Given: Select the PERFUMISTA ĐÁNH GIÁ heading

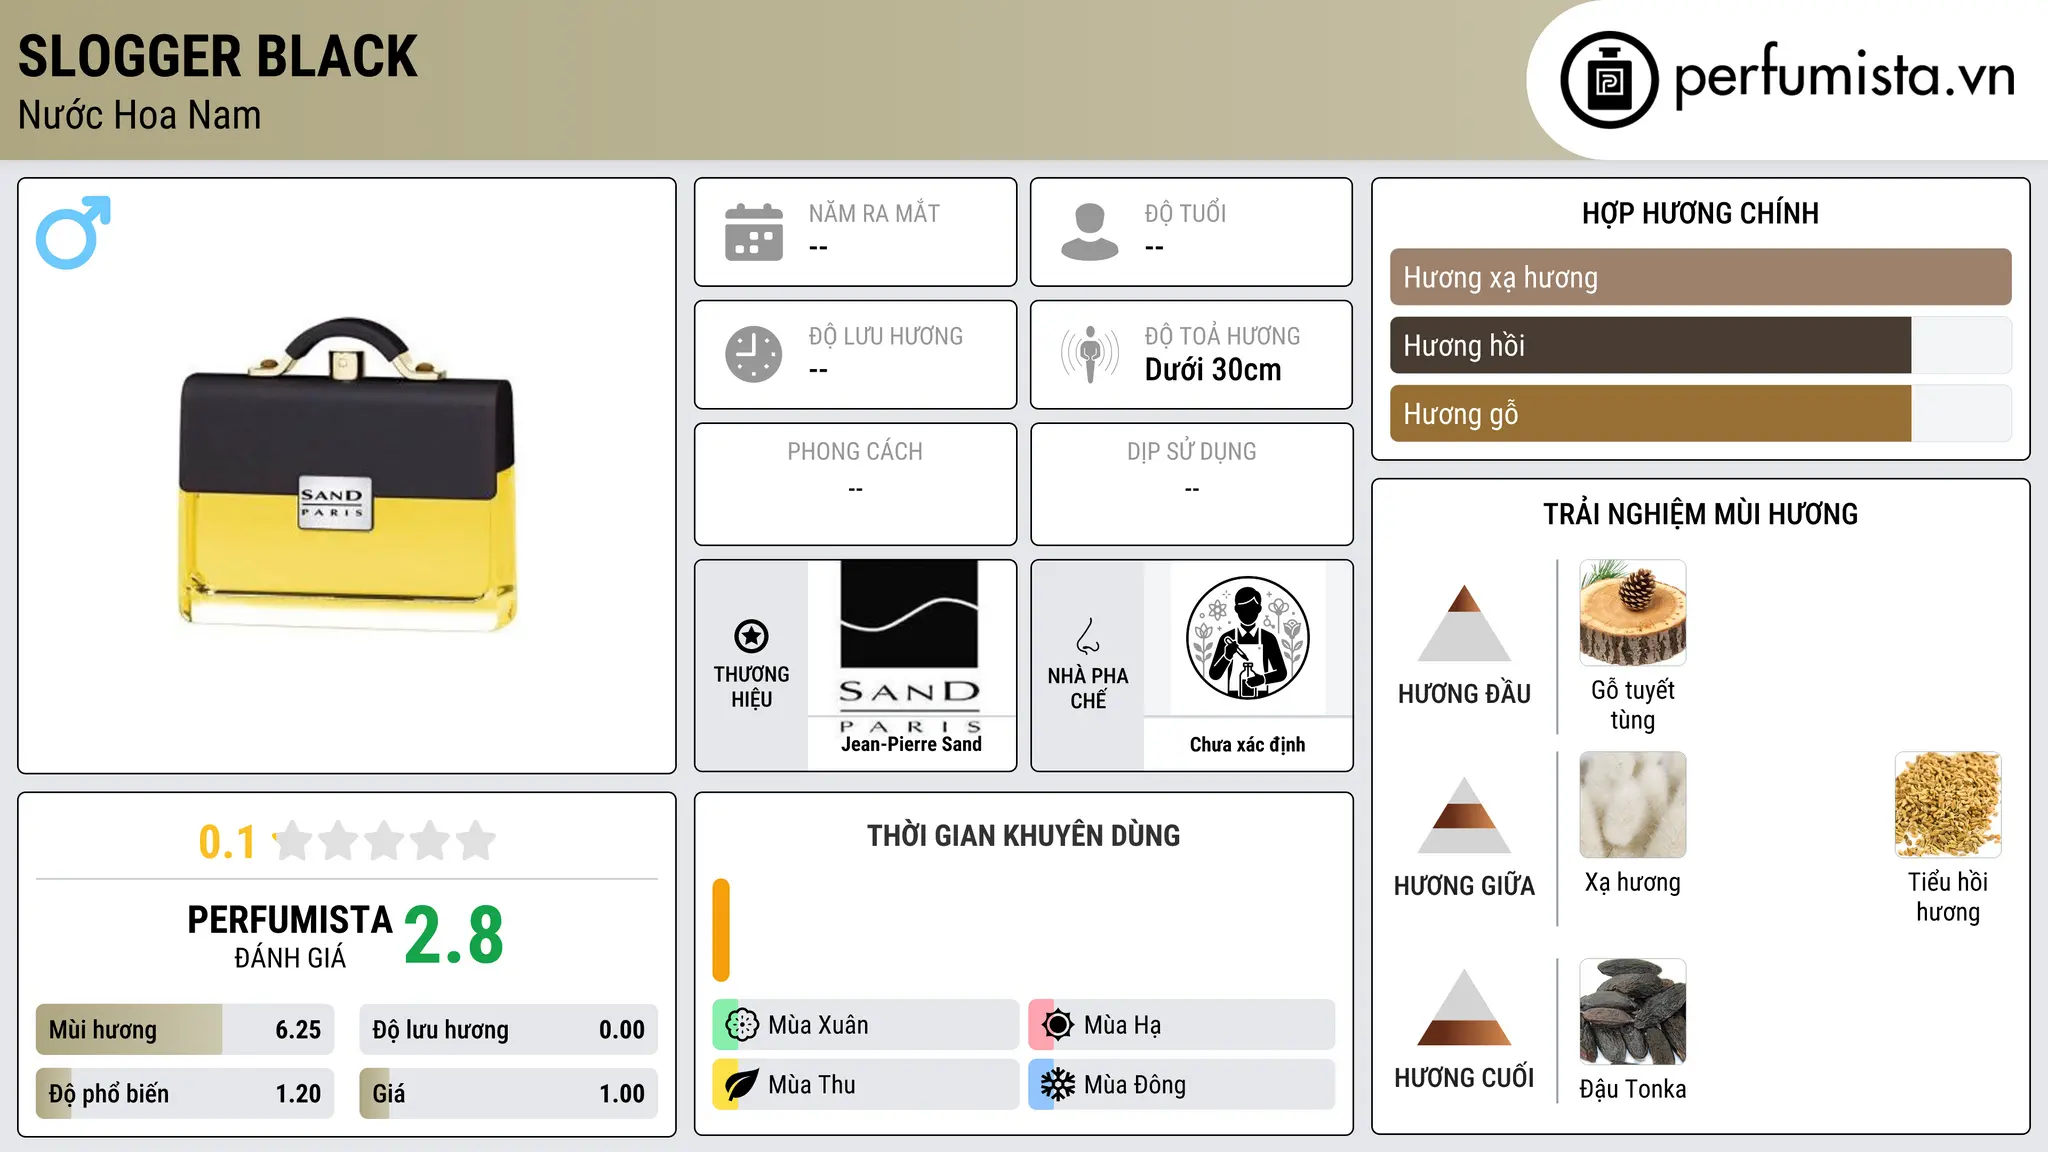Looking at the screenshot, I should pyautogui.click(x=290, y=936).
